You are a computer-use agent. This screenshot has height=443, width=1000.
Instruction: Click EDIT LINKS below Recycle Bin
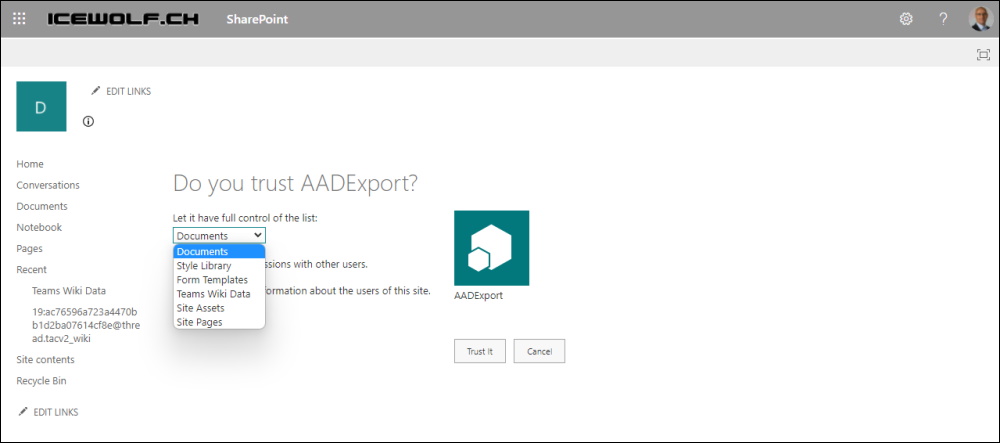coord(48,412)
